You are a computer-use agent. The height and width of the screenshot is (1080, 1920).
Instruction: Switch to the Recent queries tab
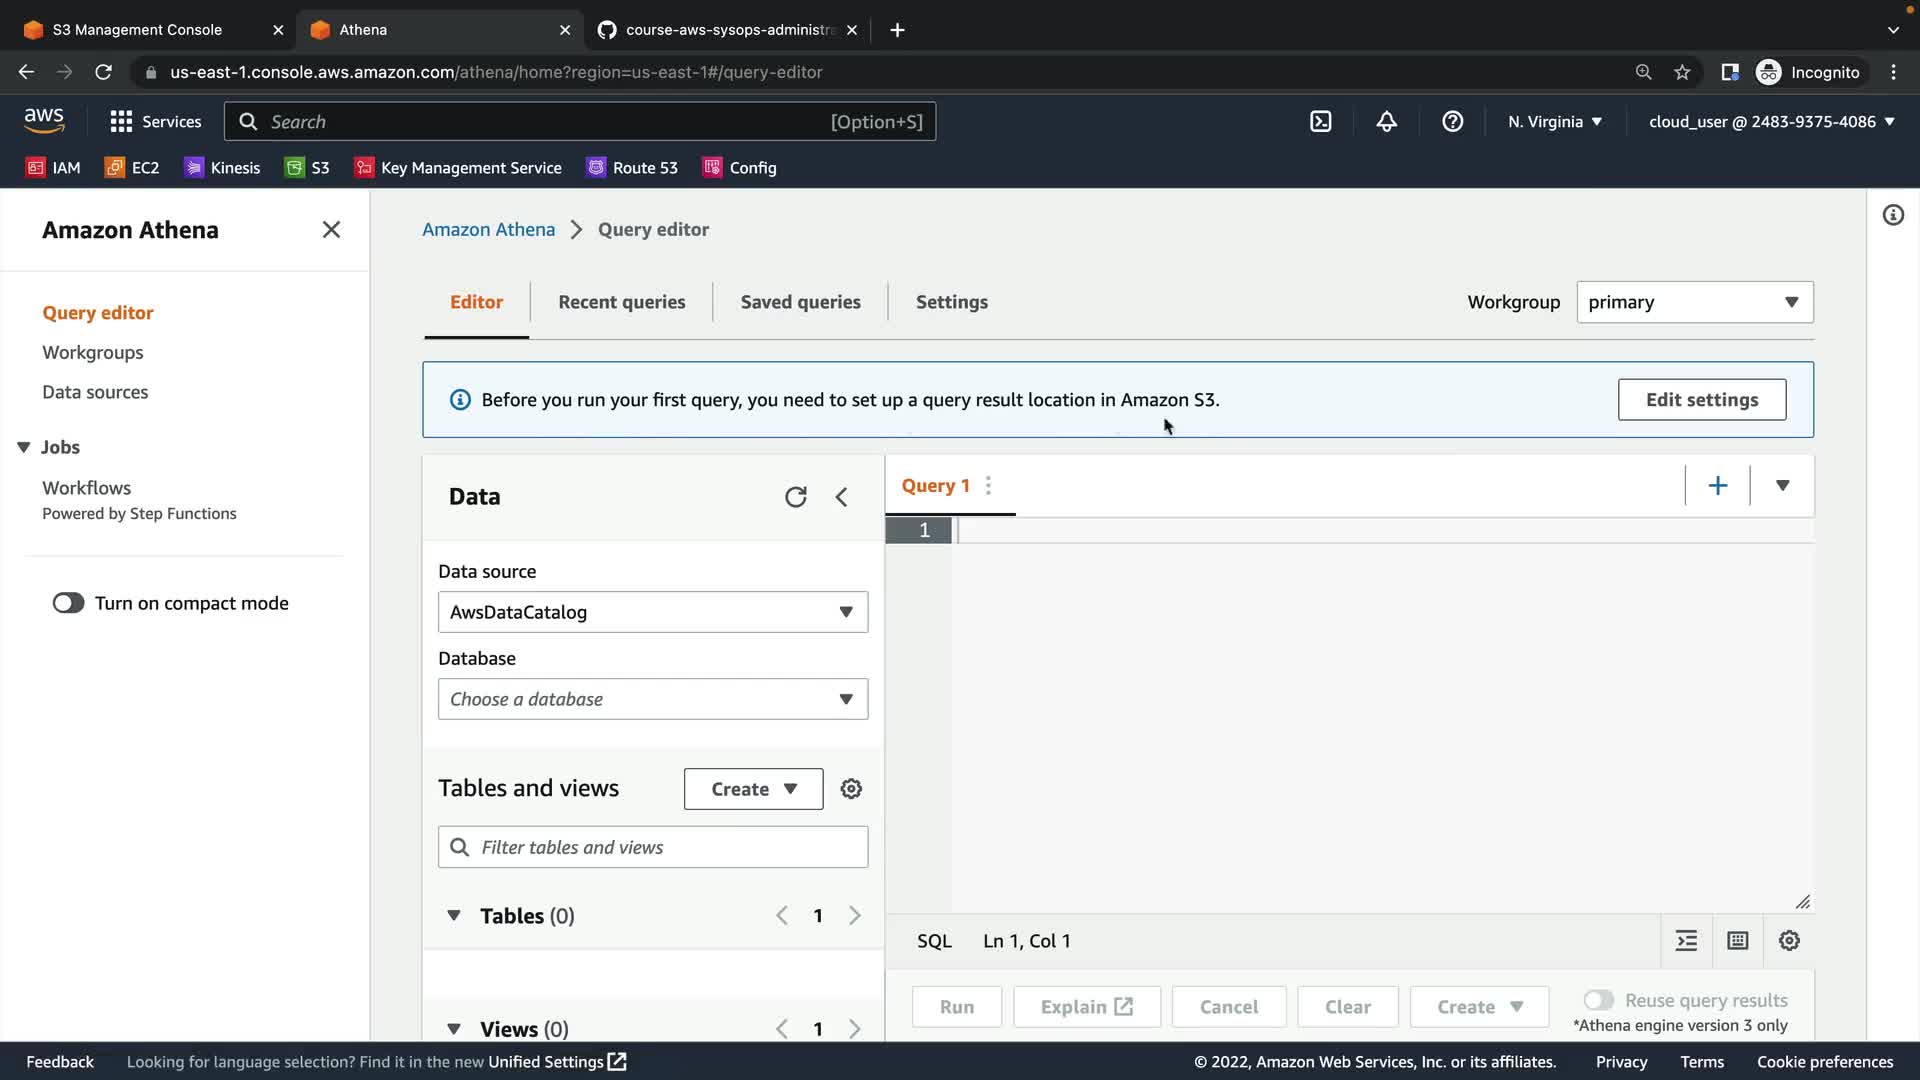621,302
